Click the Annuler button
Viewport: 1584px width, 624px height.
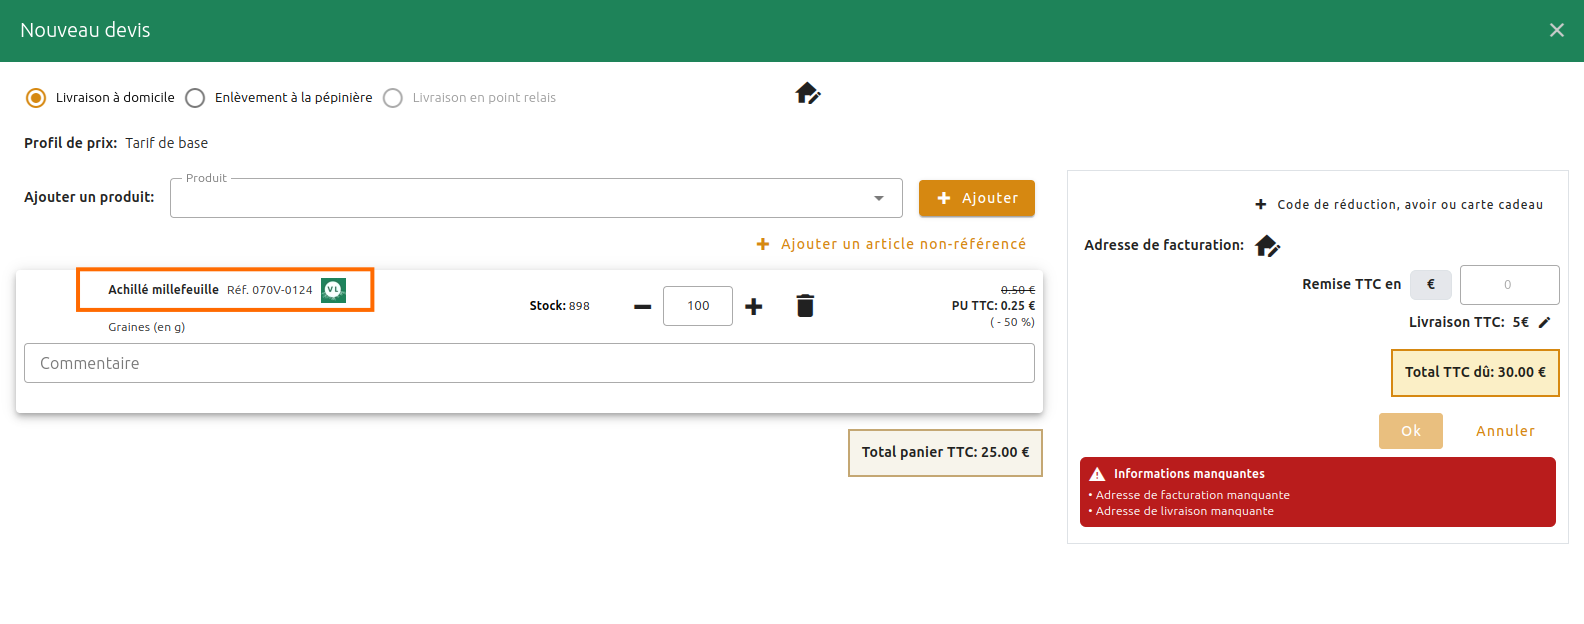click(1504, 431)
